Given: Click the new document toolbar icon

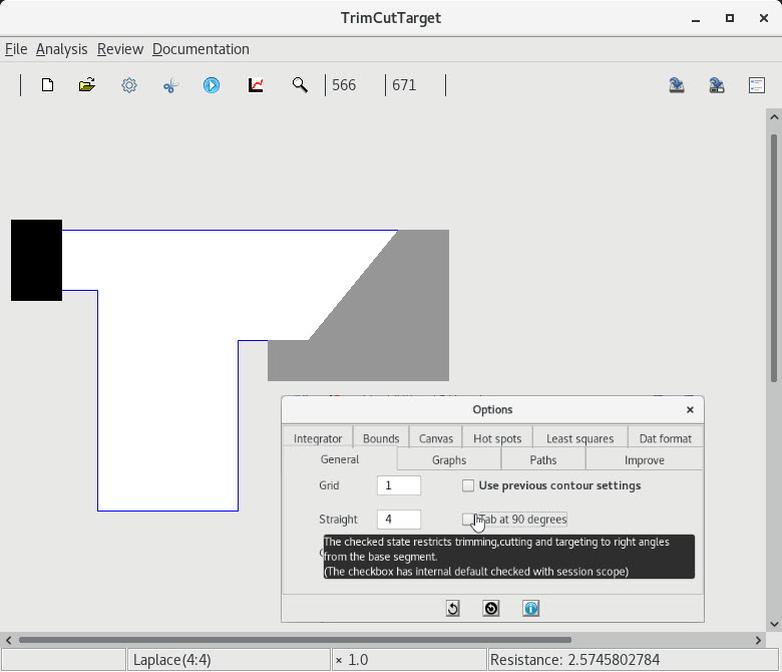Looking at the screenshot, I should tap(47, 85).
